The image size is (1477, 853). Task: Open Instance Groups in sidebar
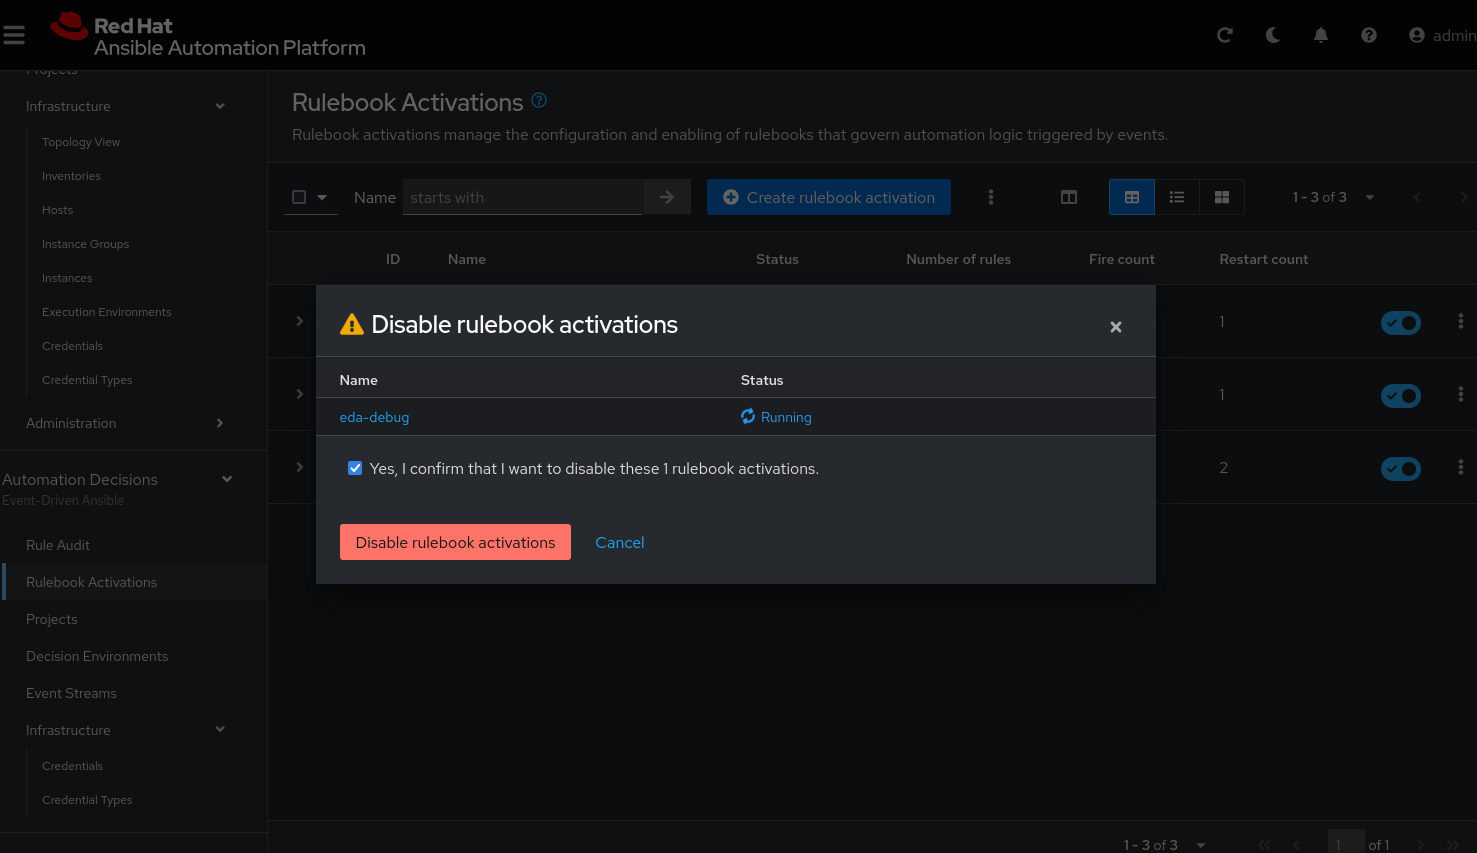coord(85,244)
